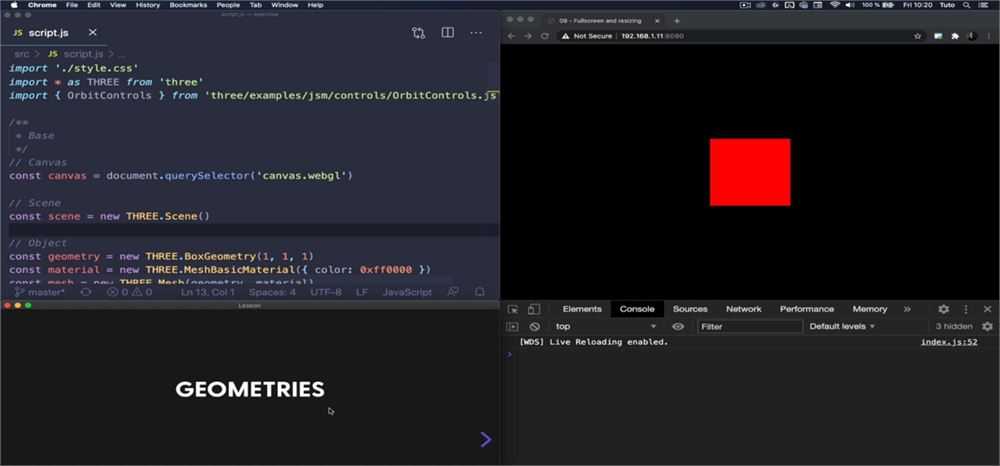The height and width of the screenshot is (466, 1000).
Task: Click the LF end-of-line status item
Action: pos(362,292)
